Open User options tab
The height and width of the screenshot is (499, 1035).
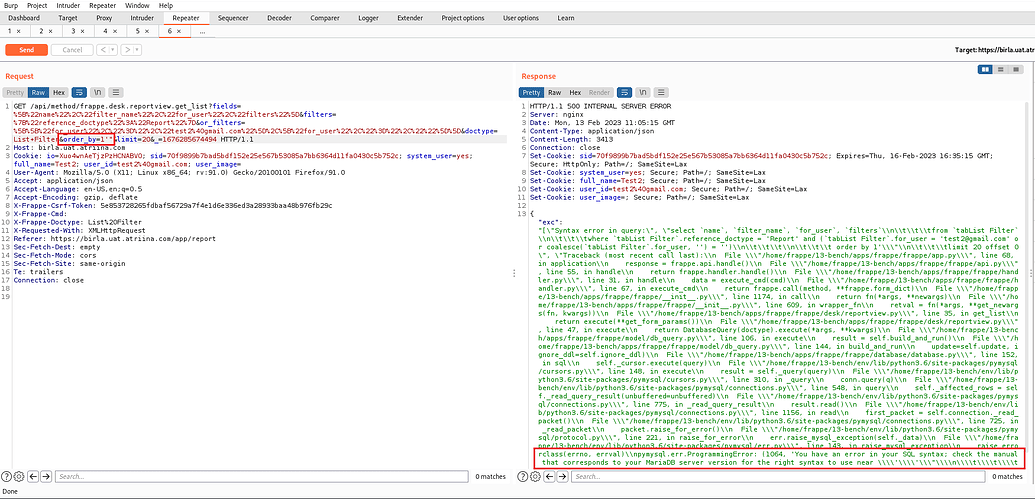coord(521,18)
